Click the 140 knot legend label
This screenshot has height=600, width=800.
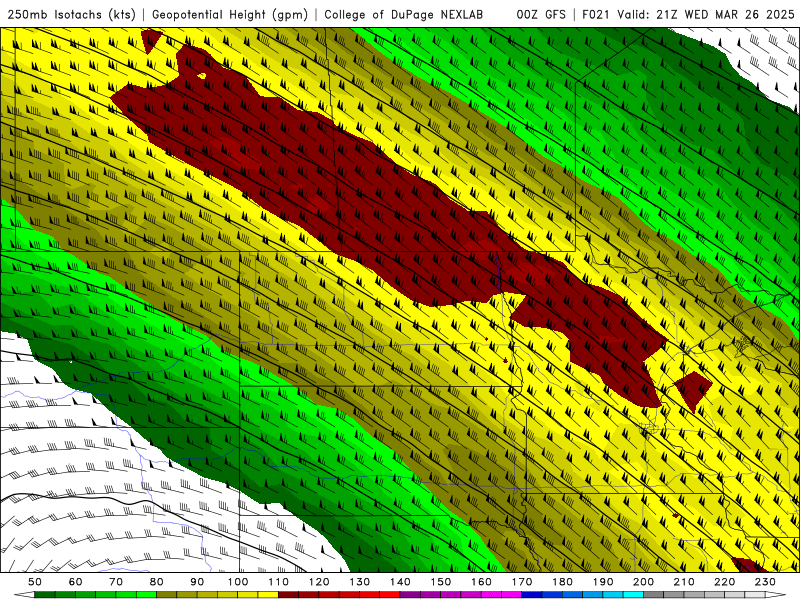pyautogui.click(x=400, y=582)
